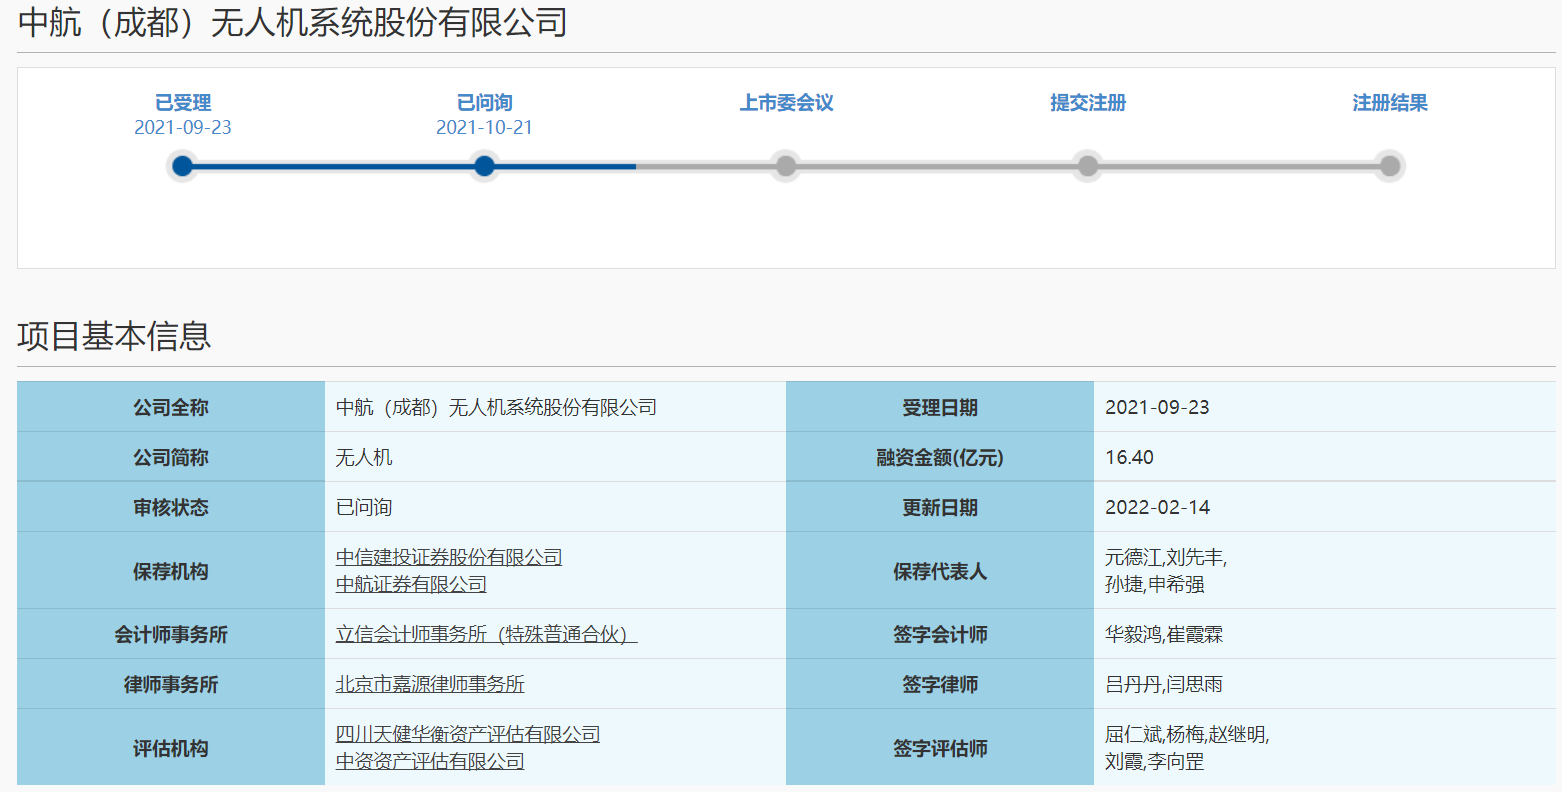Click the 公司简称 header cell
The width and height of the screenshot is (1562, 792).
click(171, 457)
